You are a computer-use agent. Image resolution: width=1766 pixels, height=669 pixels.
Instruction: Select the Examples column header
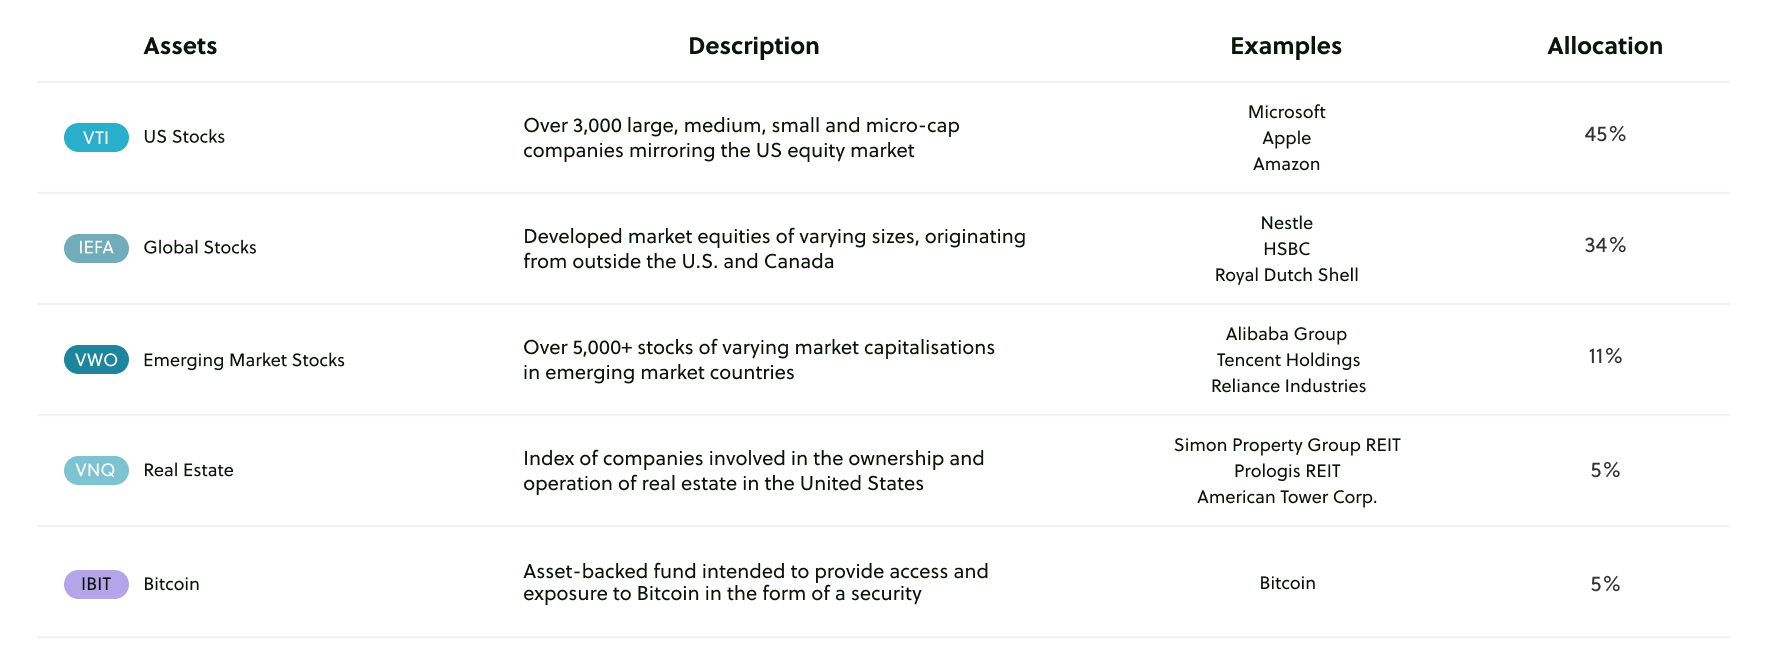[1285, 46]
